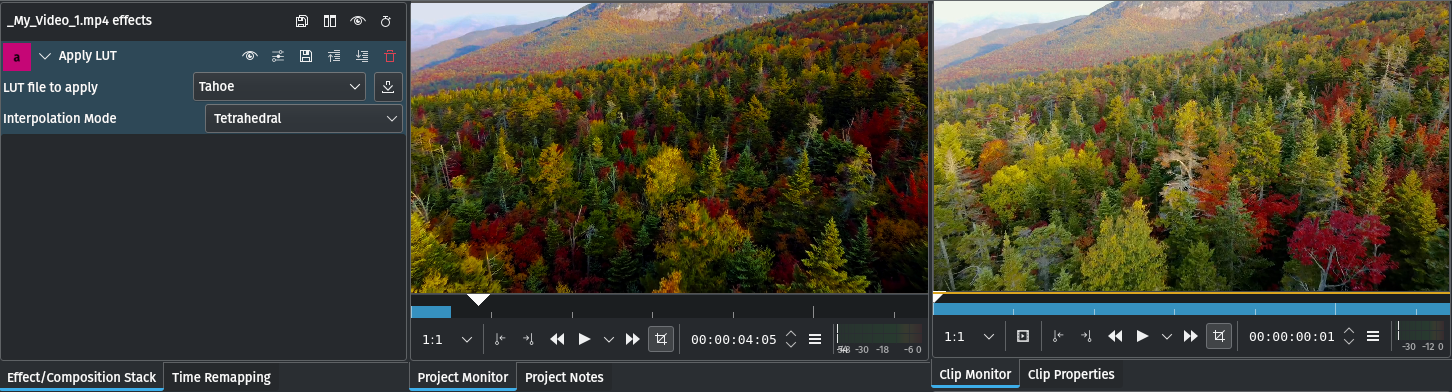Image resolution: width=1452 pixels, height=392 pixels.
Task: Open the Tahoe LUT file dropdown
Action: pos(279,87)
